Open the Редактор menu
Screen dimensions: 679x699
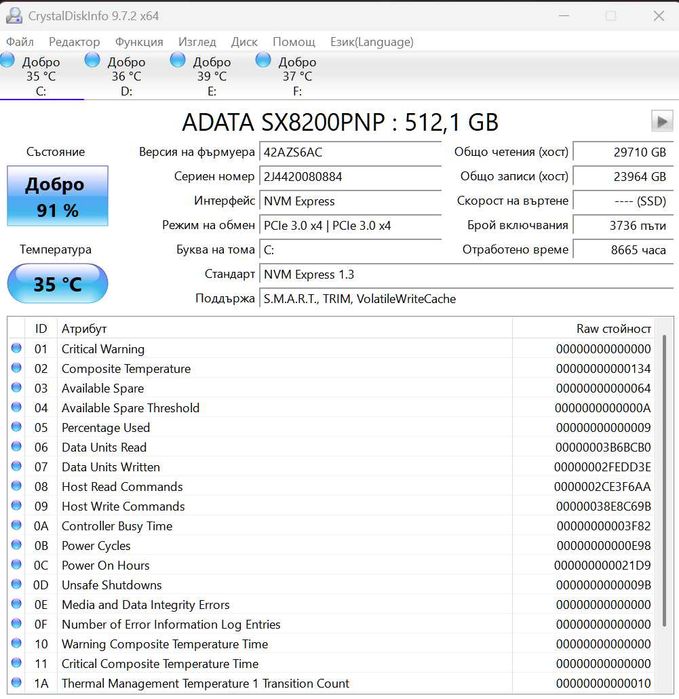point(74,42)
